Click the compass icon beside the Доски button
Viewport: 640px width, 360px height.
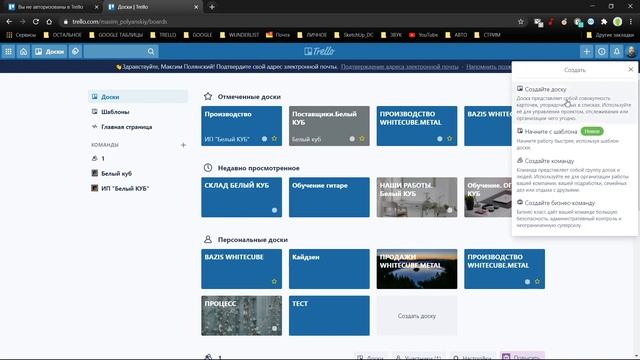click(x=75, y=51)
